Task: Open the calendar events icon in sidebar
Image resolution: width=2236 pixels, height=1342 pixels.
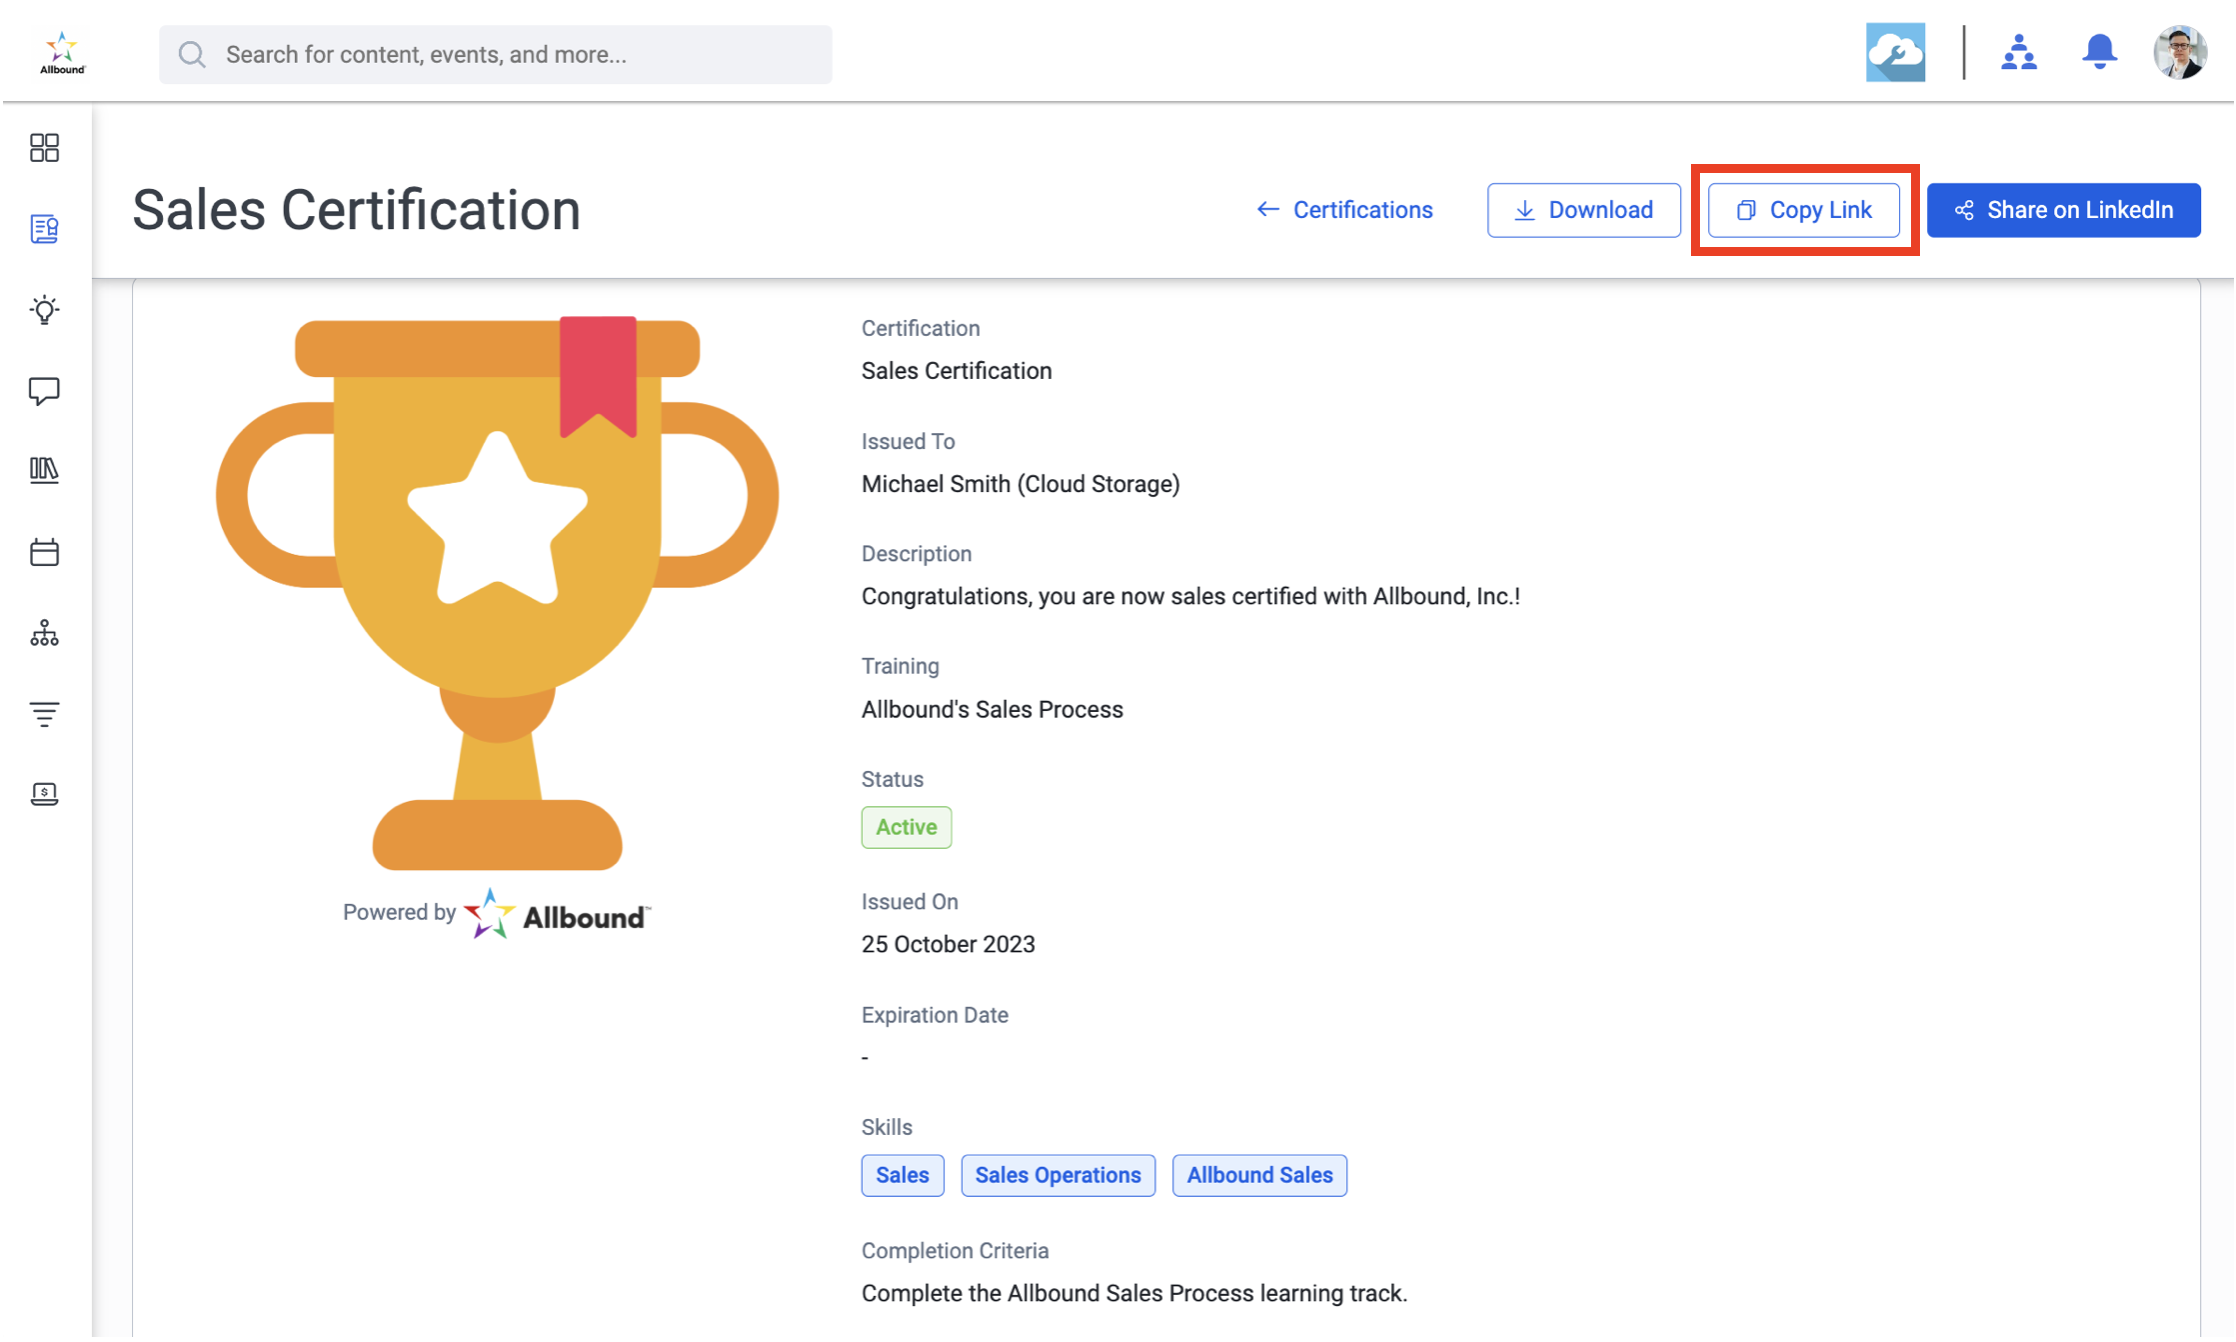Action: point(44,552)
